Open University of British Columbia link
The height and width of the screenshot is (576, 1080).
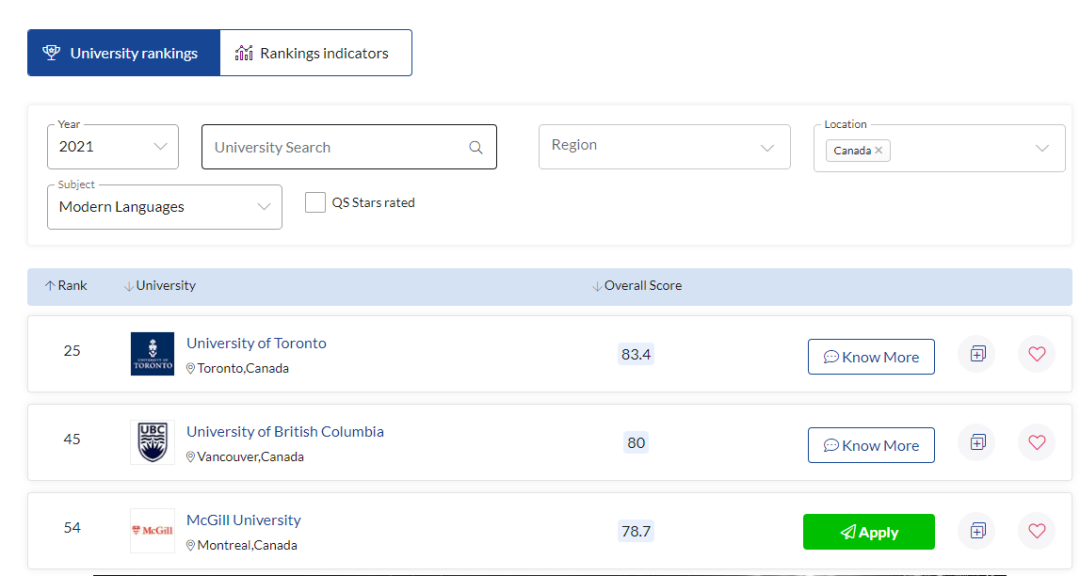(285, 431)
